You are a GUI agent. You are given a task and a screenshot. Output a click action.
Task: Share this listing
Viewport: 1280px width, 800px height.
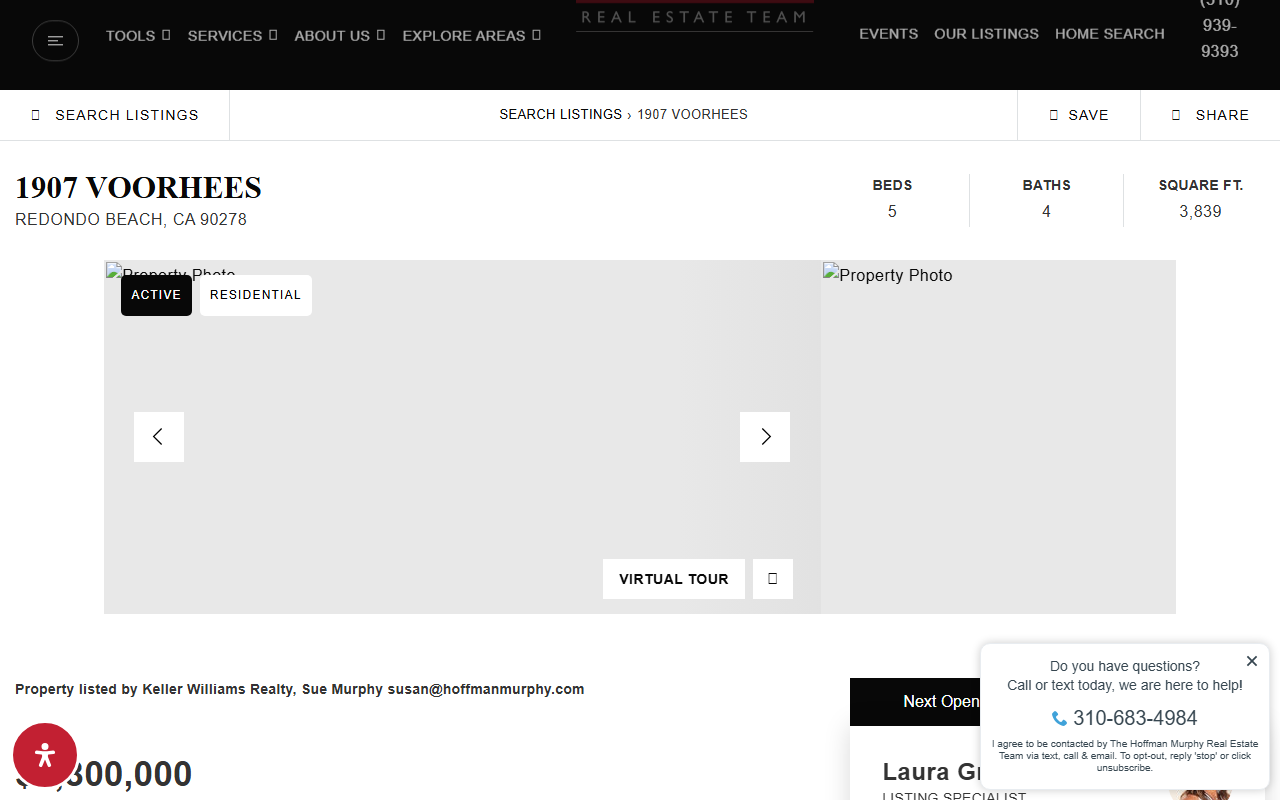tap(1210, 115)
